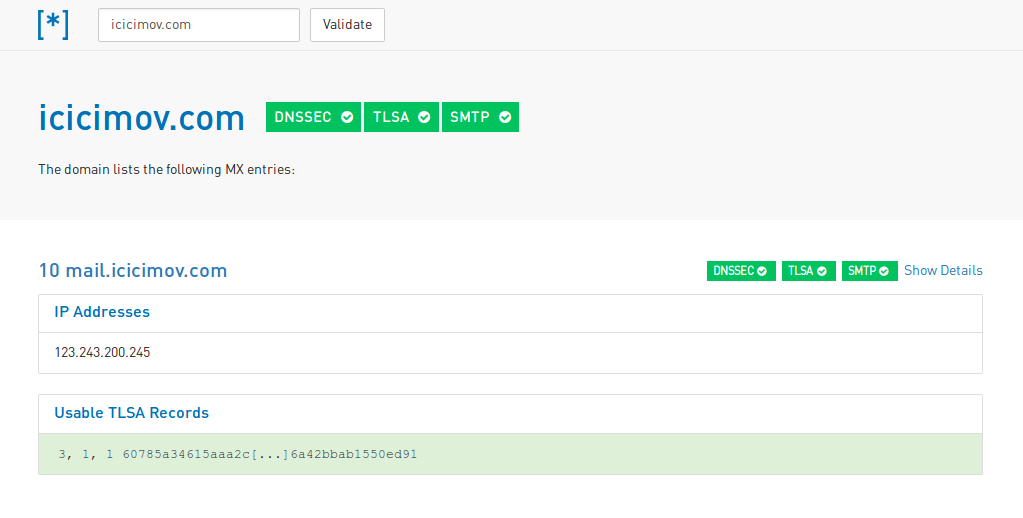This screenshot has height=518, width=1023.
Task: Click the large green SMTP label text
Action: 470,117
